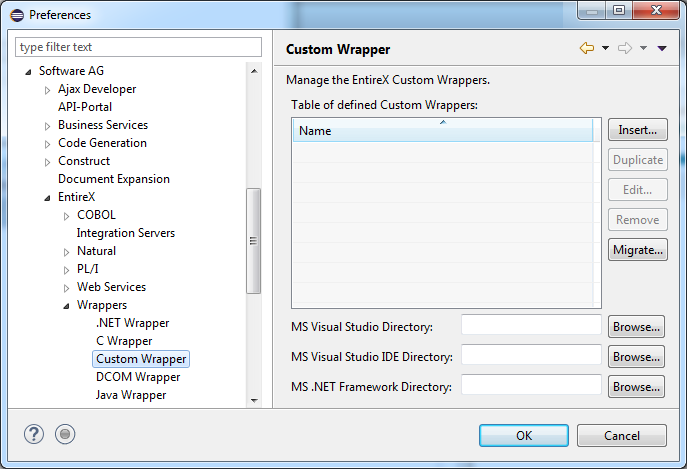The image size is (687, 470).
Task: Select the Custom Wrapper tree item
Action: (141, 359)
